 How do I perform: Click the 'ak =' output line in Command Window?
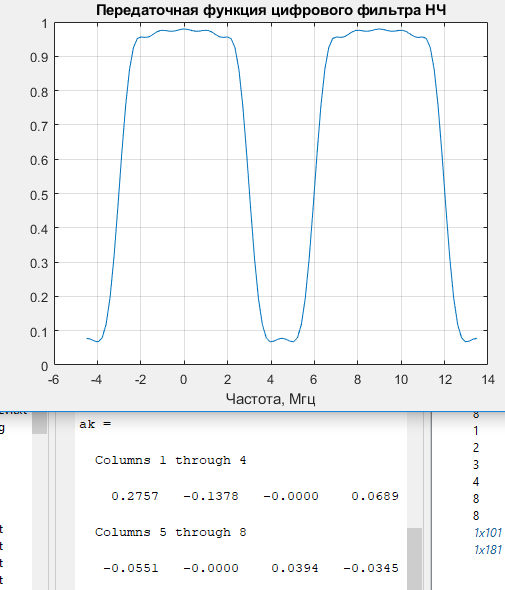tap(95, 424)
